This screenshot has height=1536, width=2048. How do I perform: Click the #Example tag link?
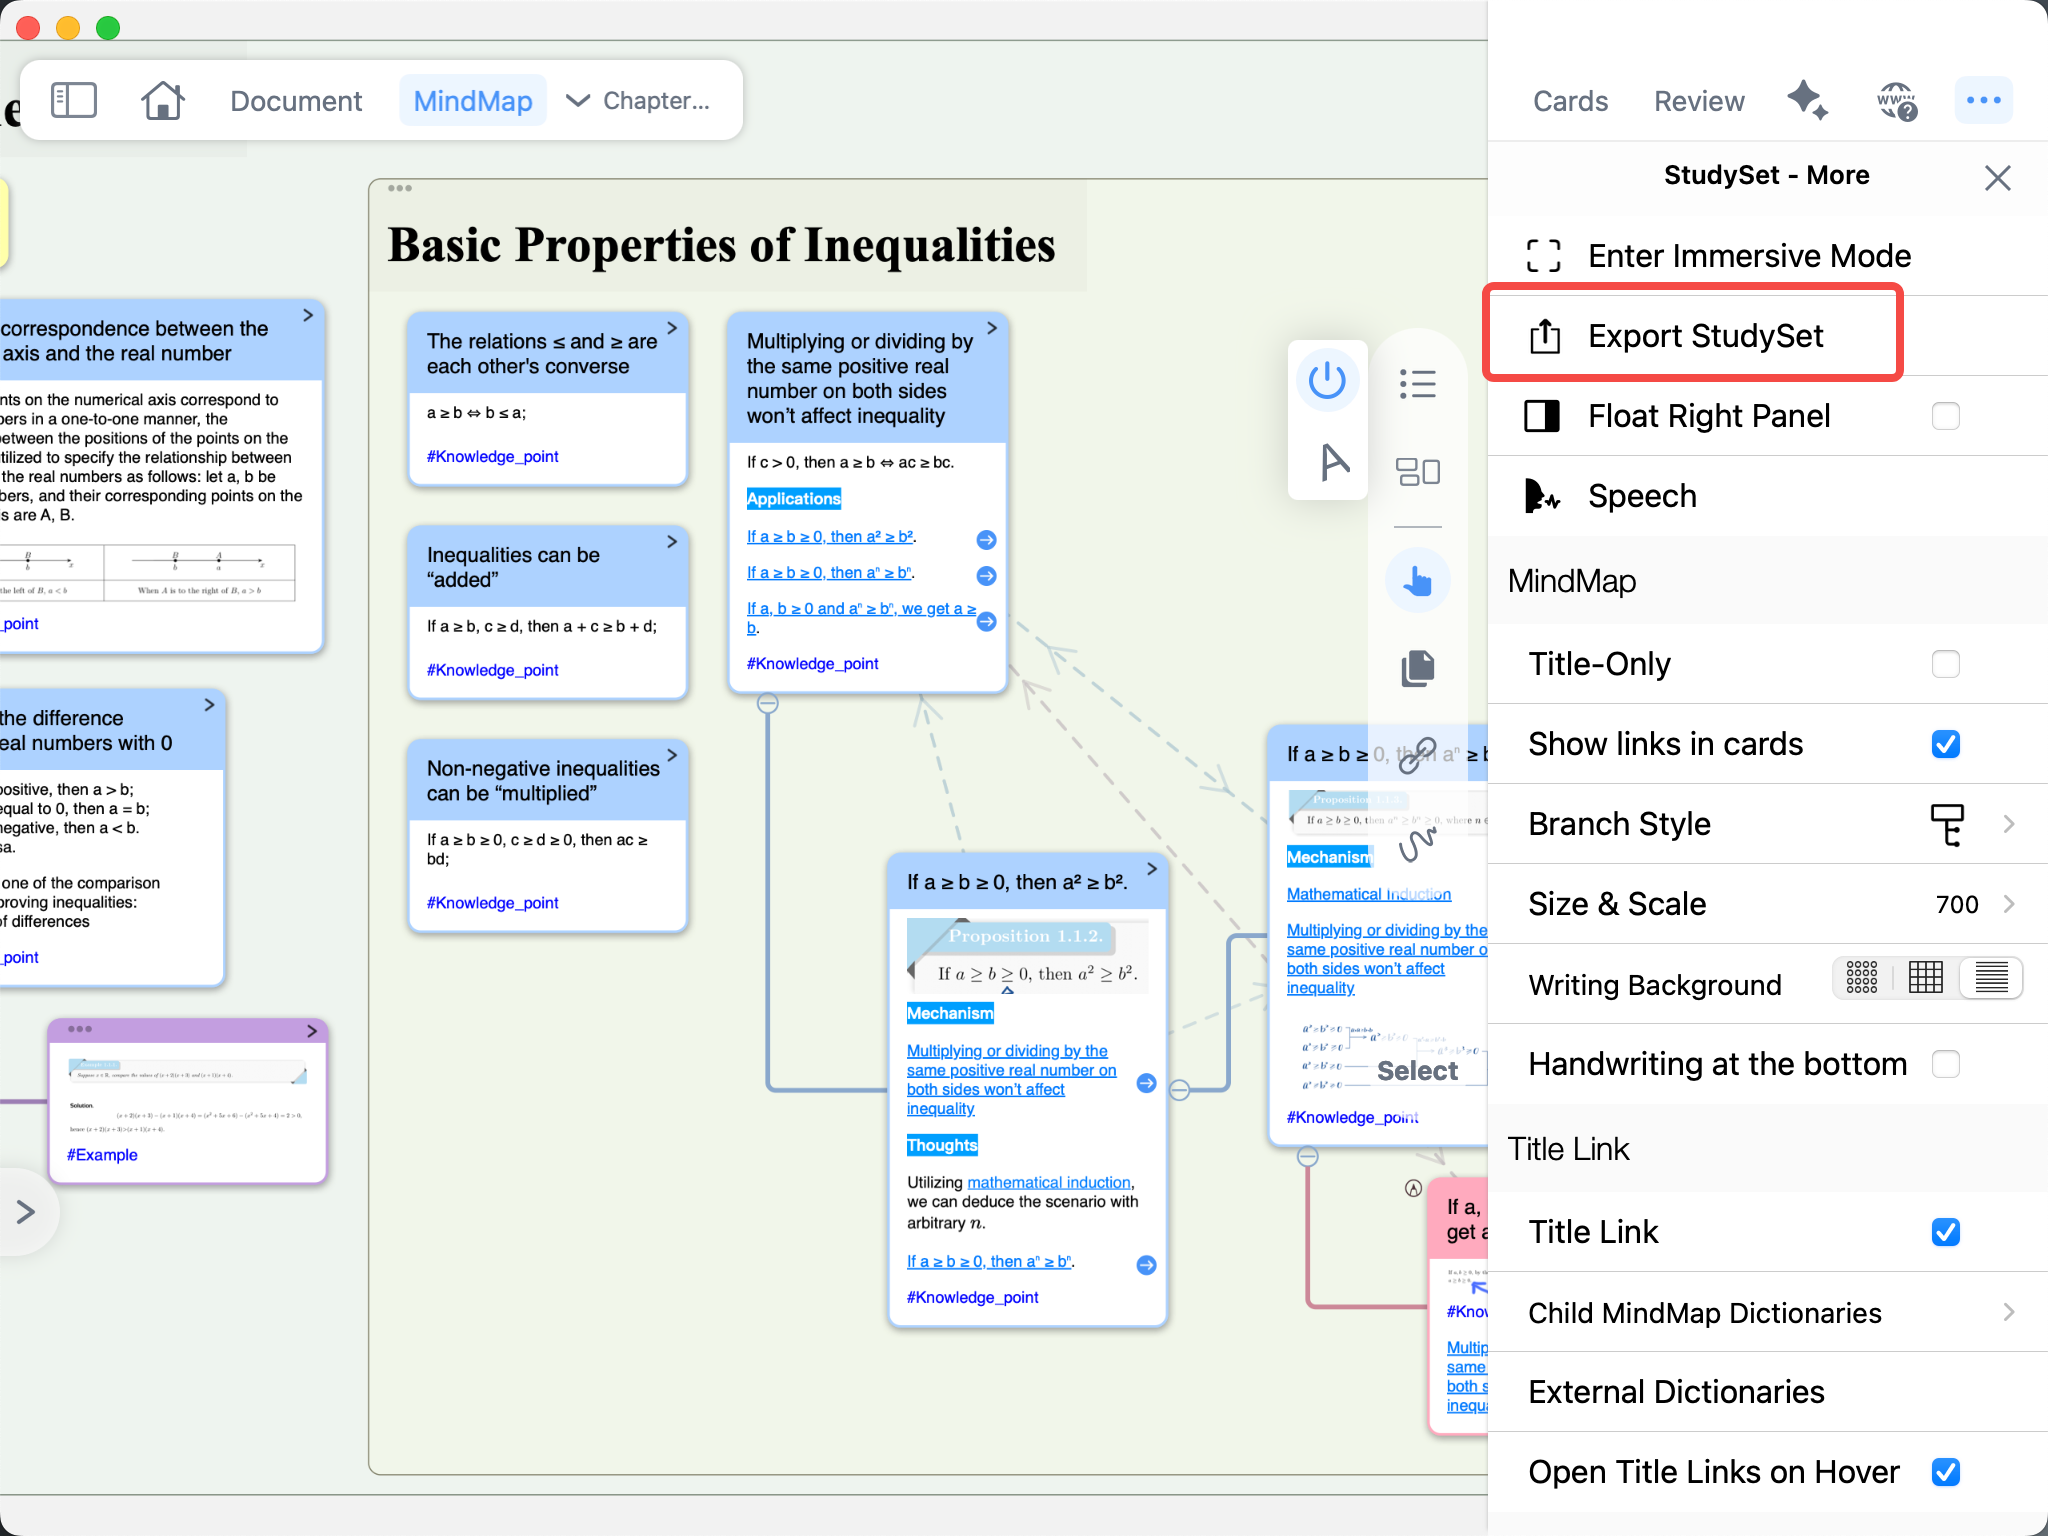102,1155
